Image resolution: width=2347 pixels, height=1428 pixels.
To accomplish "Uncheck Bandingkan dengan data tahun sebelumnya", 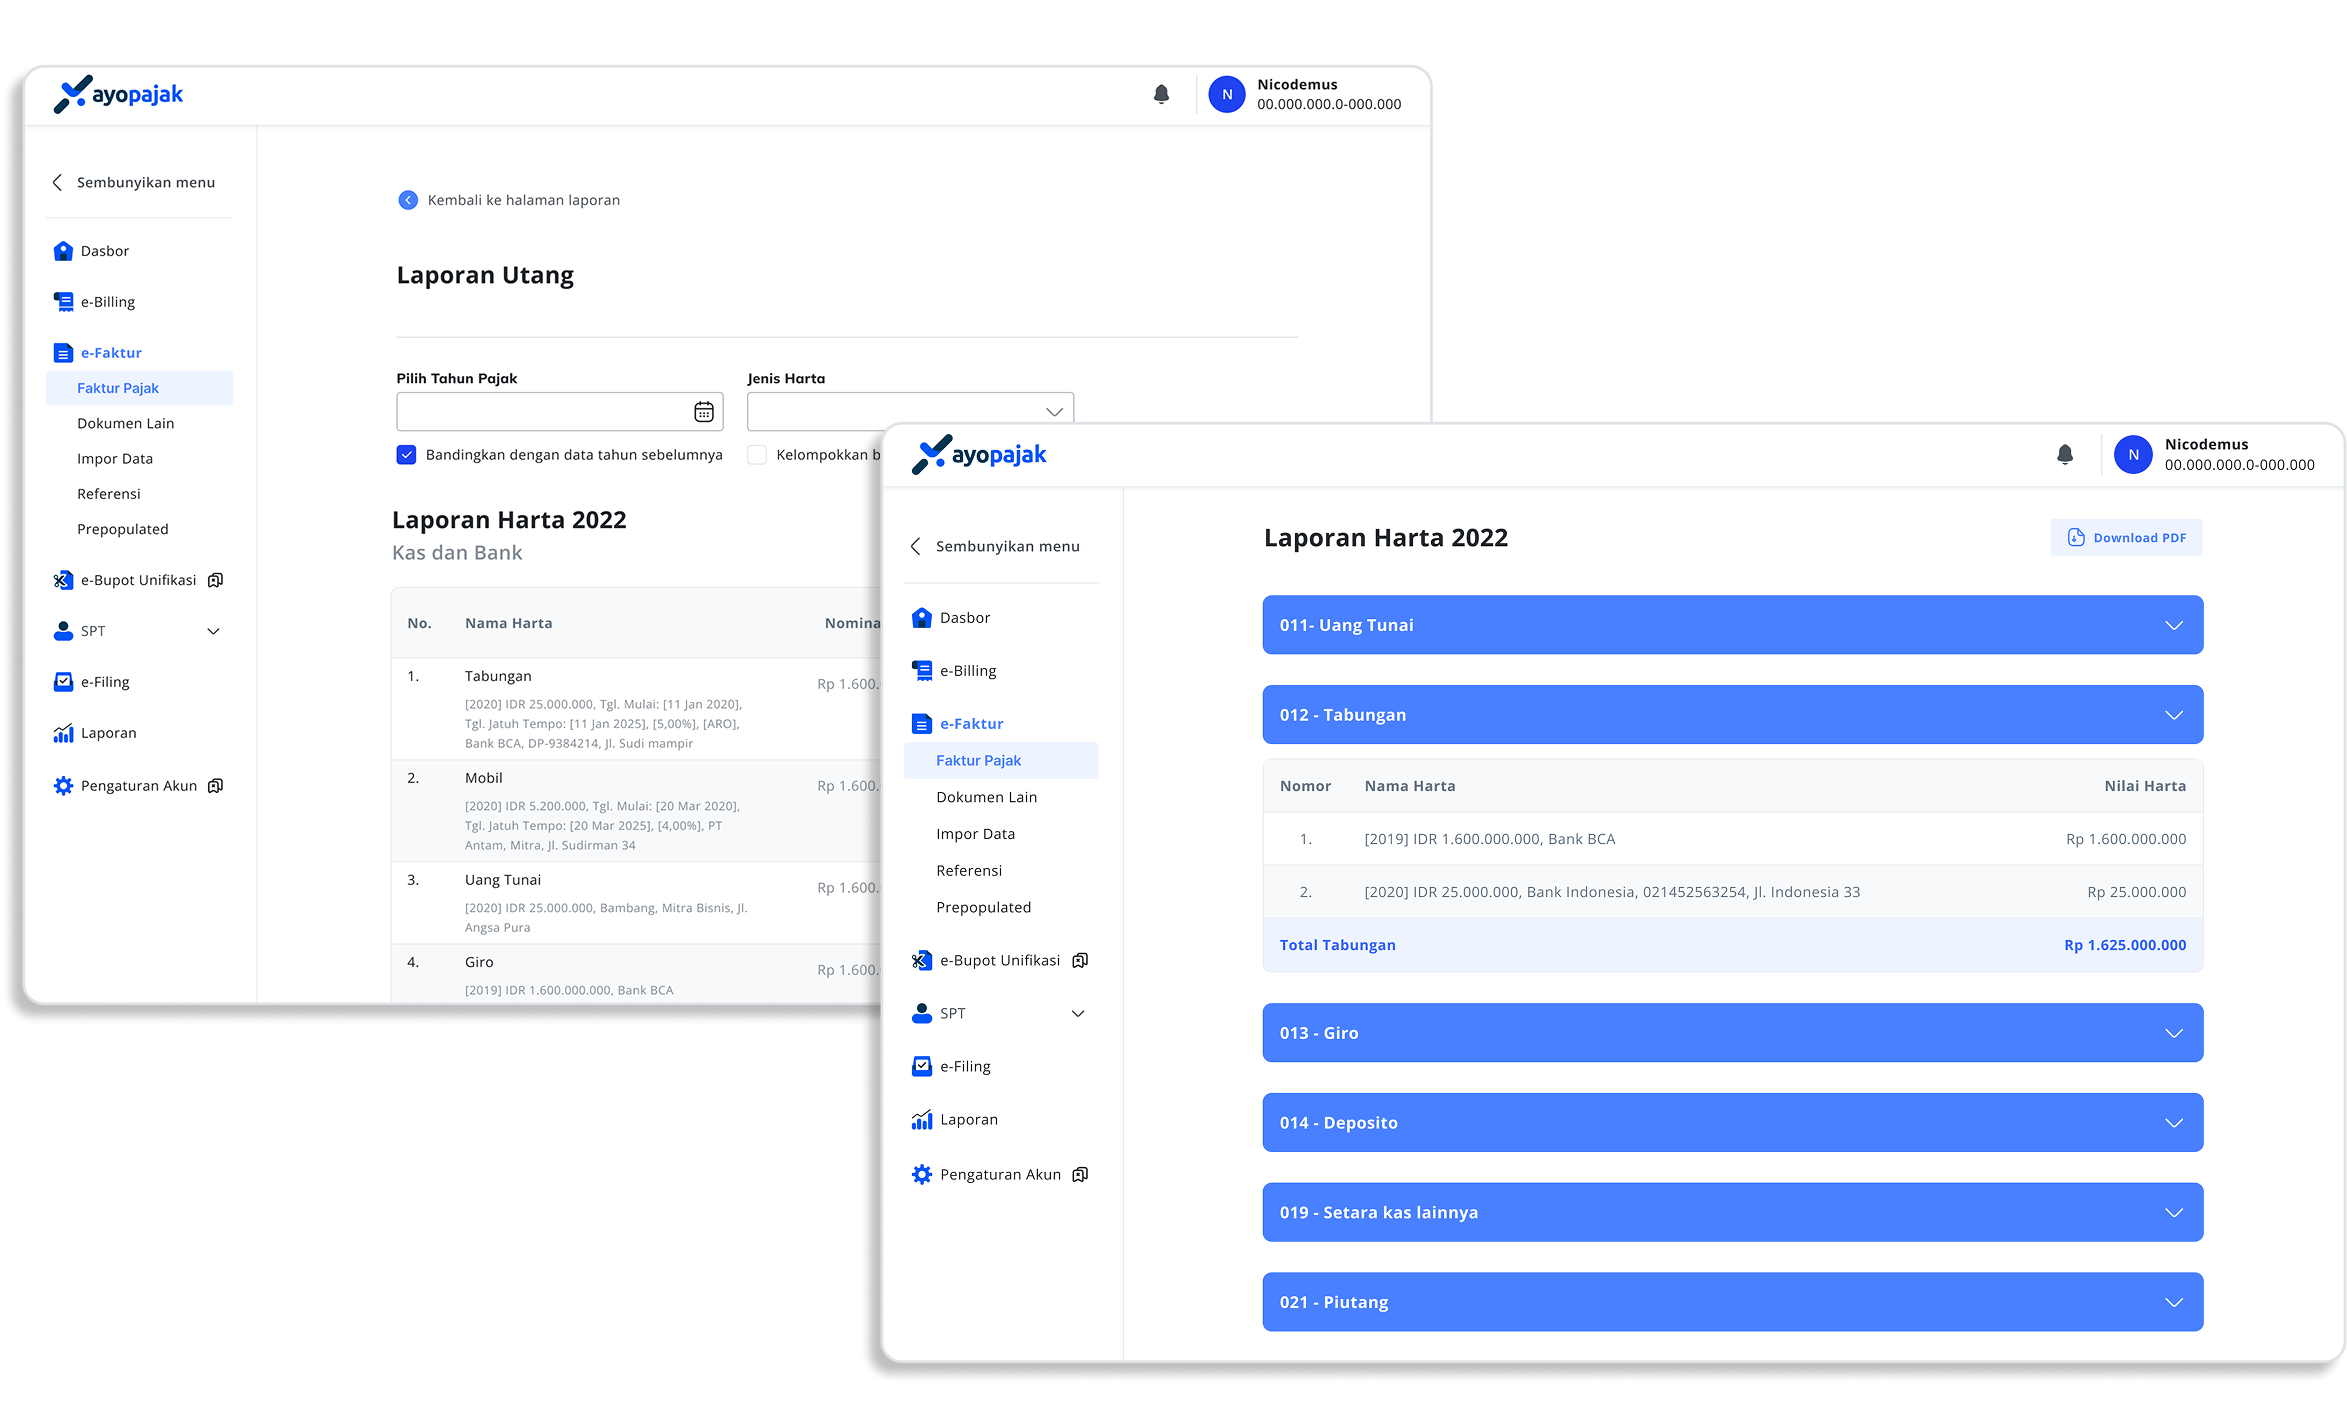I will pos(406,455).
